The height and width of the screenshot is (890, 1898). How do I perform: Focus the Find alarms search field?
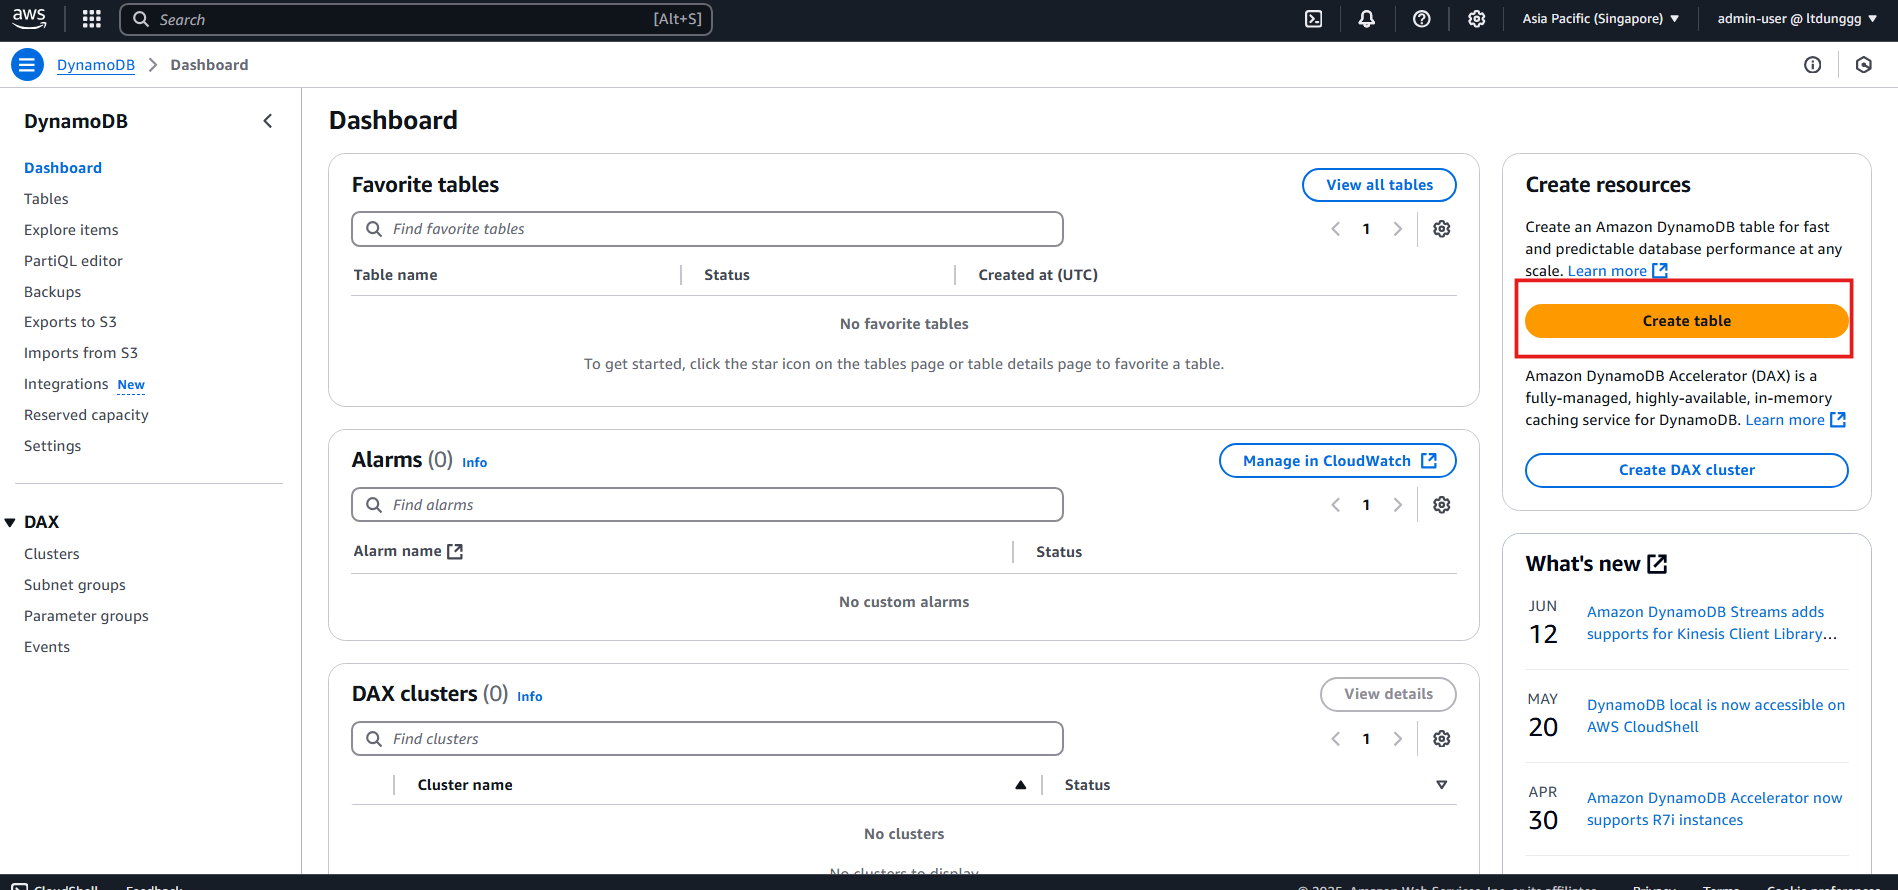pos(707,505)
